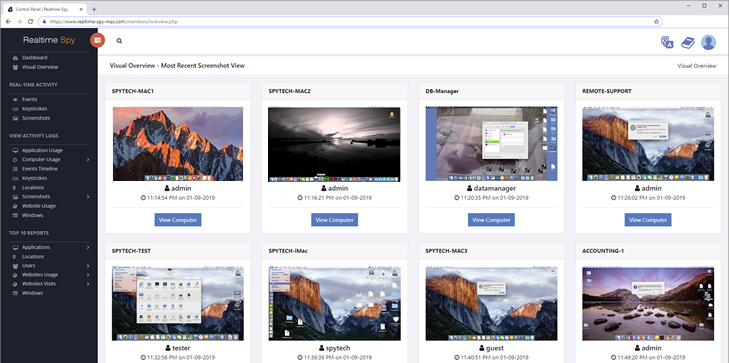Screen dimensions: 729x363
Task: Expand the Computer Usage submenu arrow
Action: coord(88,160)
